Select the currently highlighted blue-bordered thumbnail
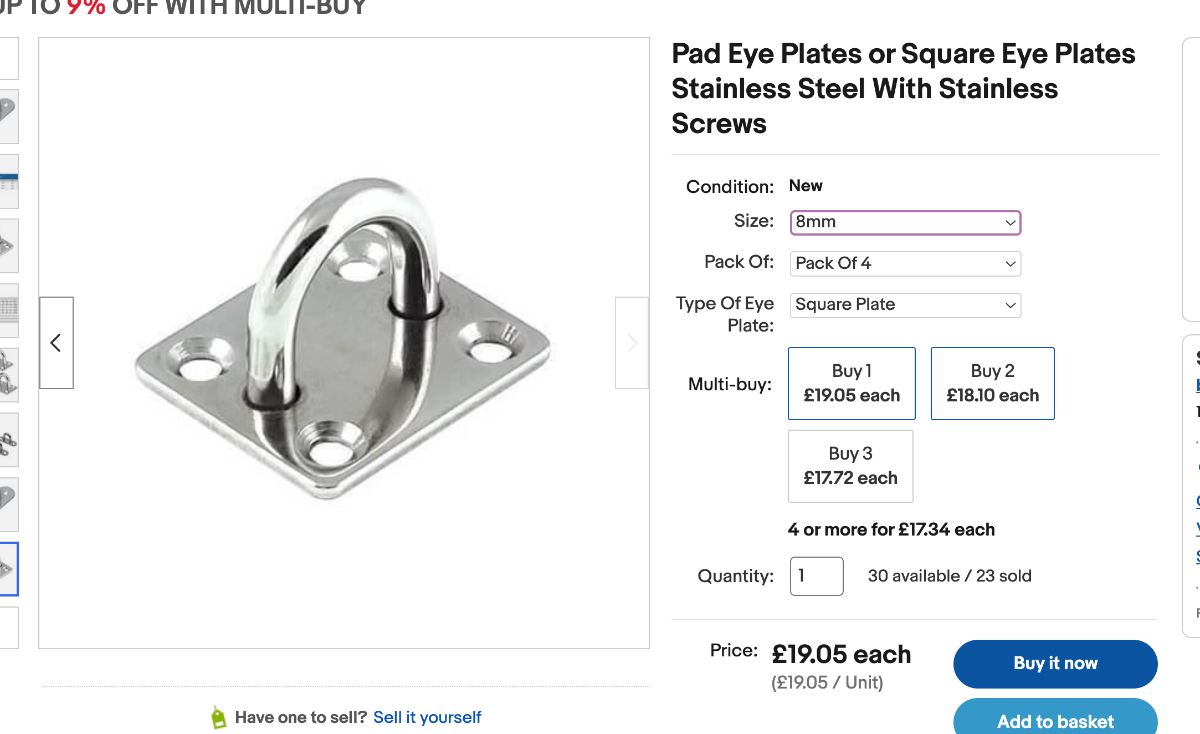 [8, 569]
